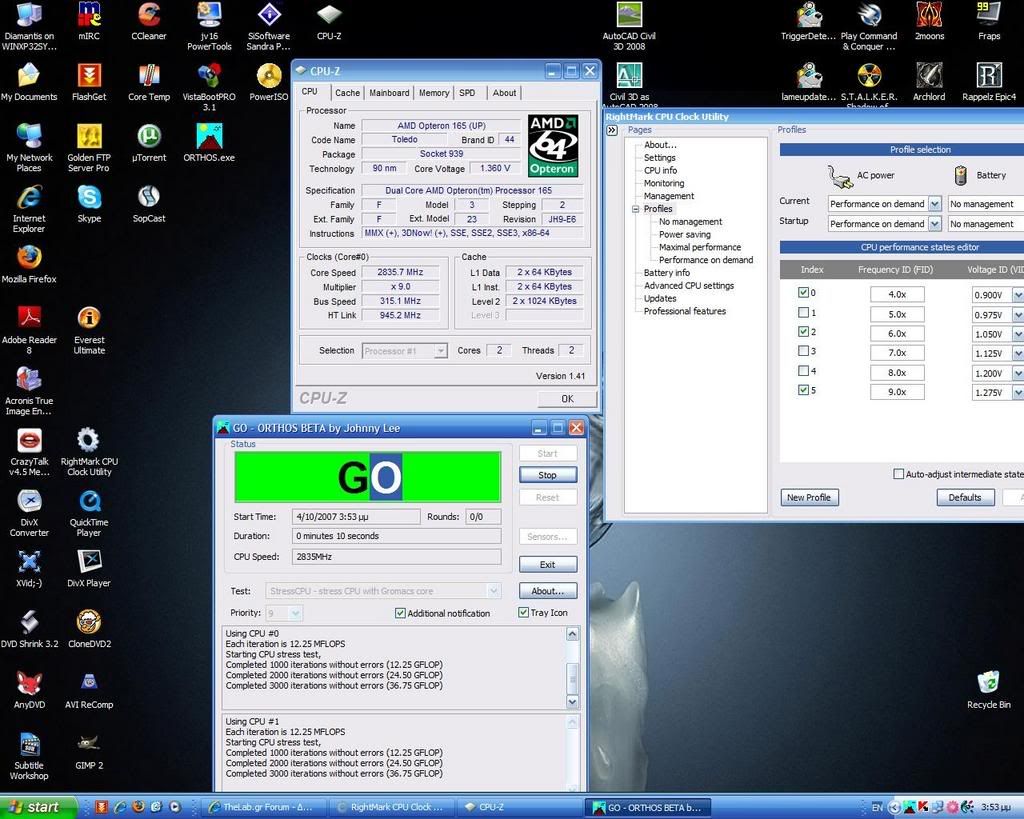Open AnyDVD desktop shortcut

pos(29,689)
